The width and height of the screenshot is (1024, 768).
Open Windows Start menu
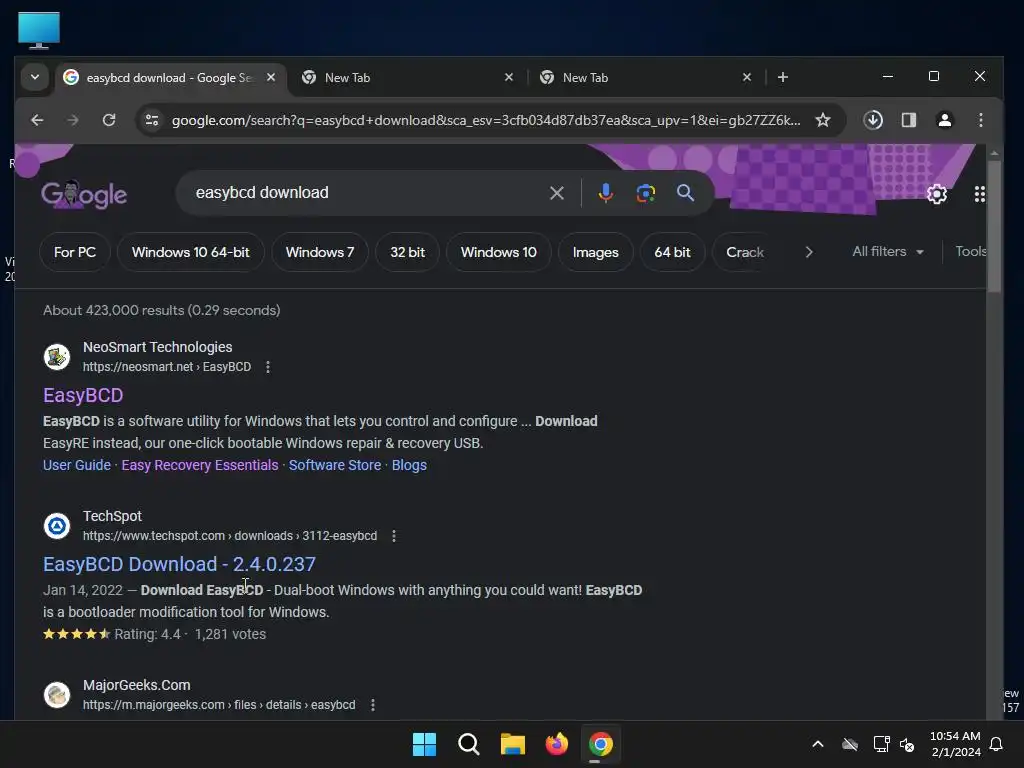click(424, 744)
